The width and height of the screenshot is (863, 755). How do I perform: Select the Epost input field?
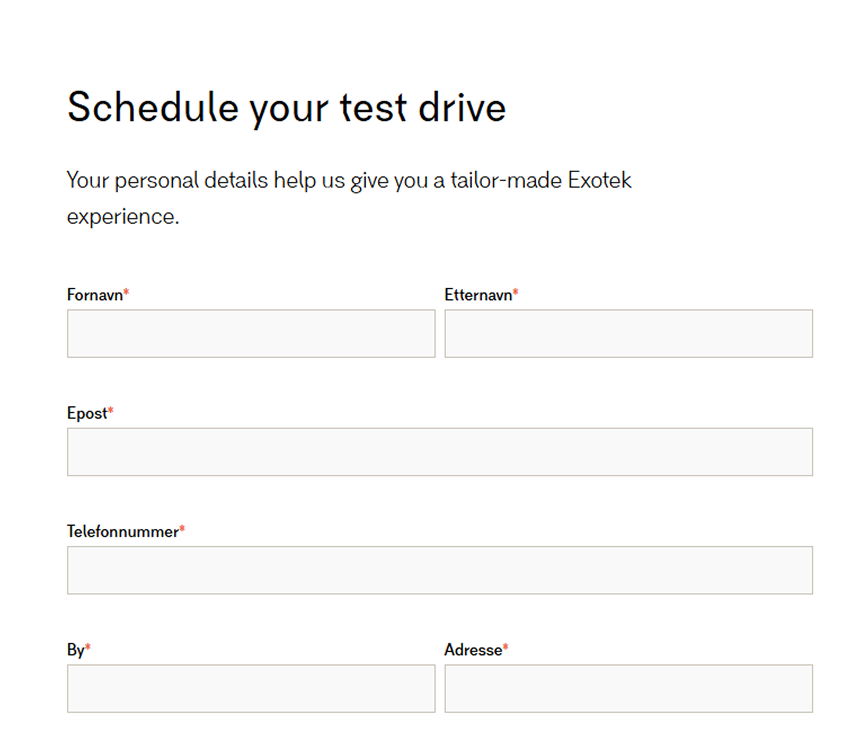coord(440,452)
